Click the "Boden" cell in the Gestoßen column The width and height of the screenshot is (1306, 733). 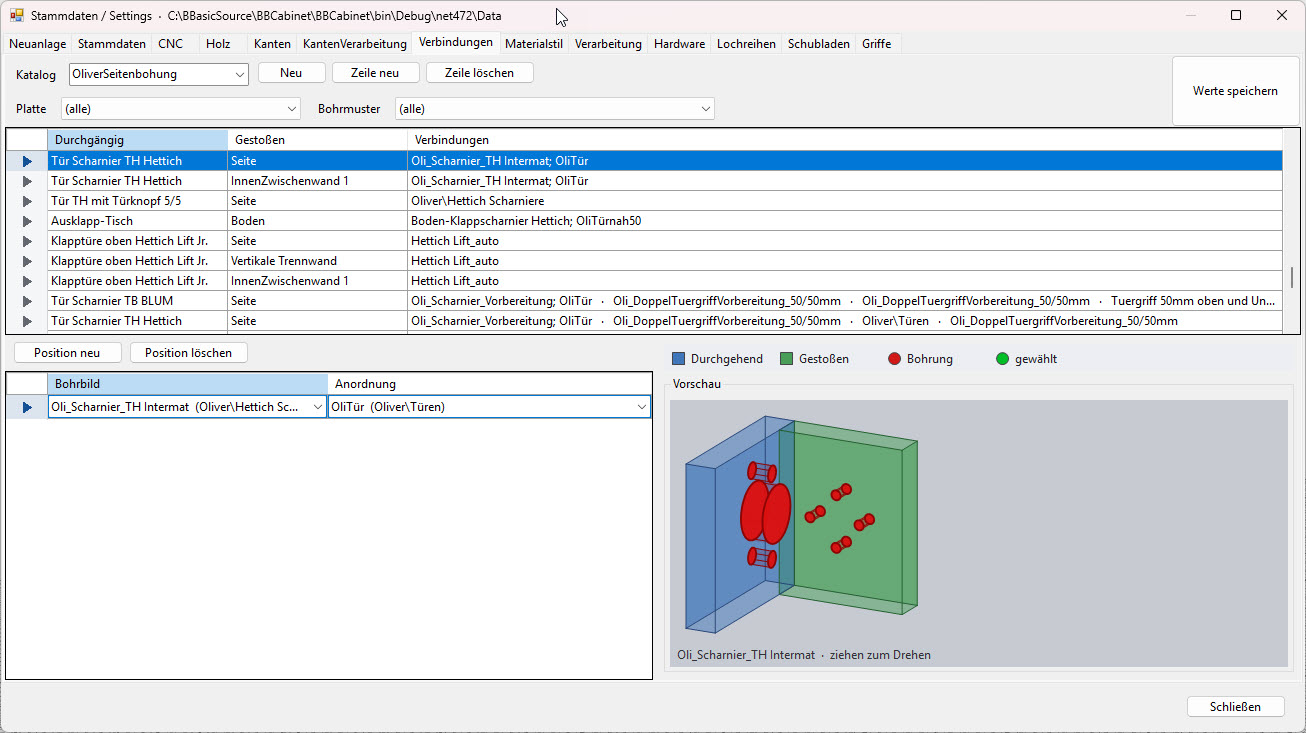318,221
